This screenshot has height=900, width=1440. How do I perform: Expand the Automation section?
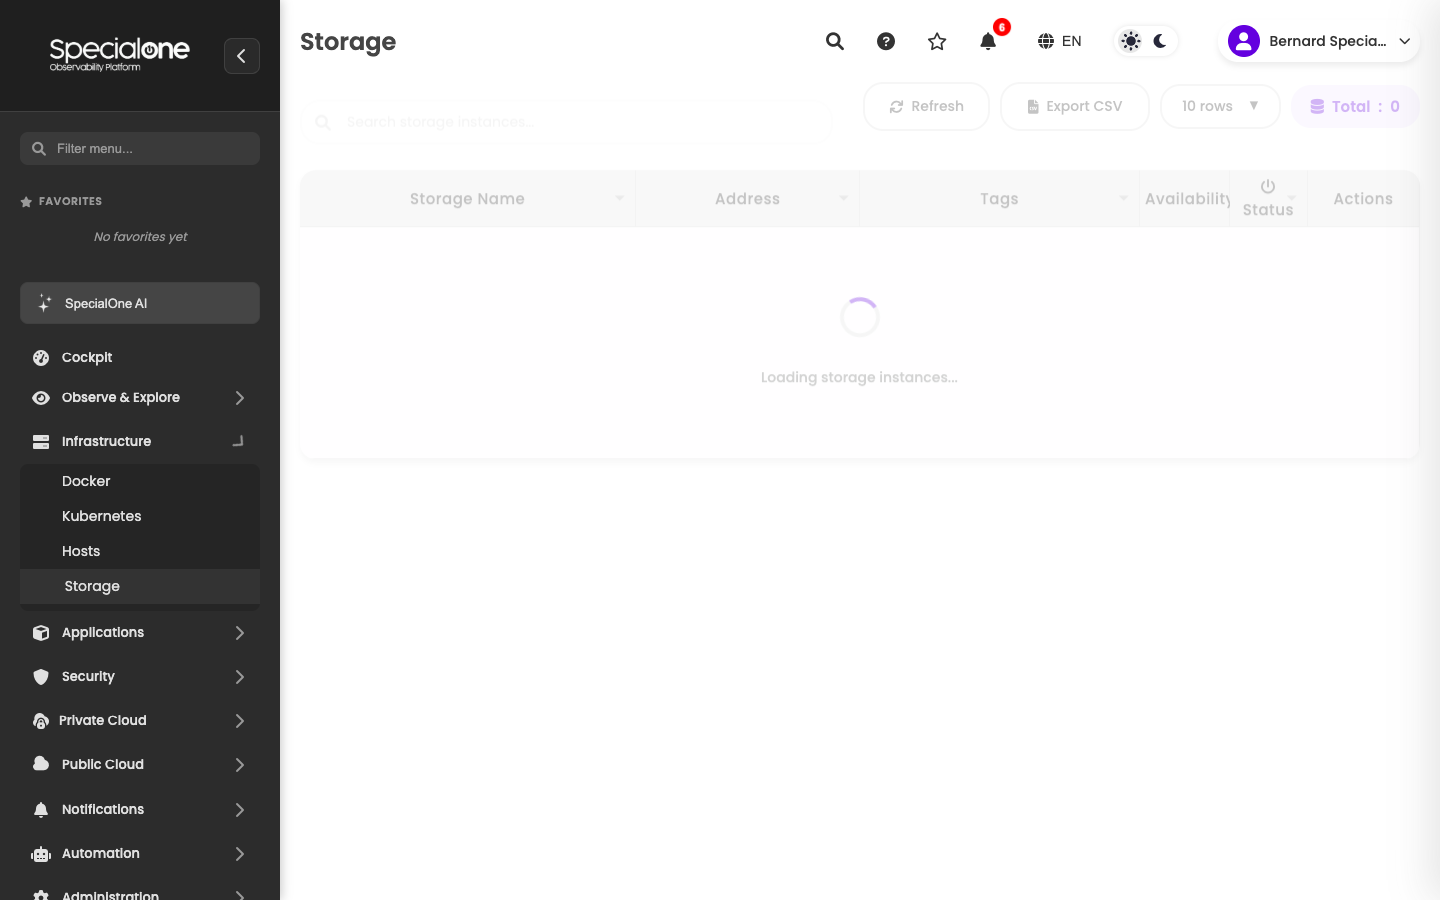tap(140, 853)
